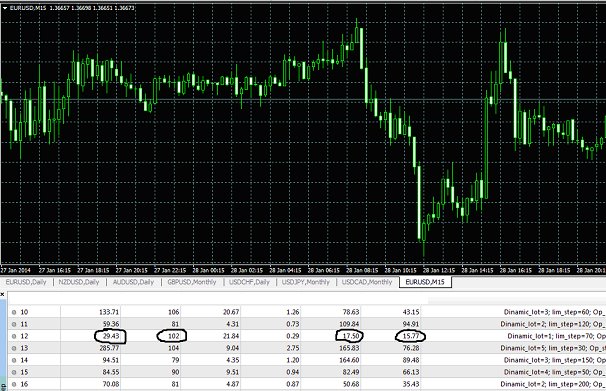Screen dimensions: 606x391
Task: Open the GBPUSD,Monthly chart tab
Action: (x=192, y=282)
